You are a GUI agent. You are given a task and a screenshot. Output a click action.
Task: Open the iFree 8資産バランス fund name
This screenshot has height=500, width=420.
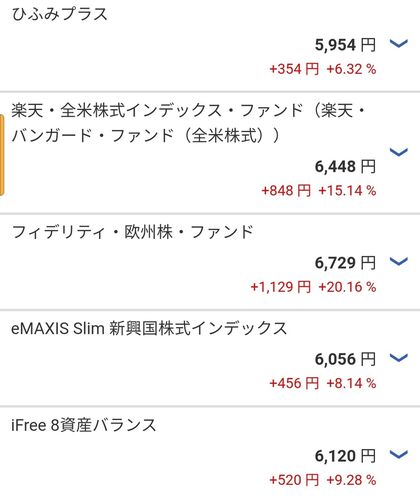[84, 425]
